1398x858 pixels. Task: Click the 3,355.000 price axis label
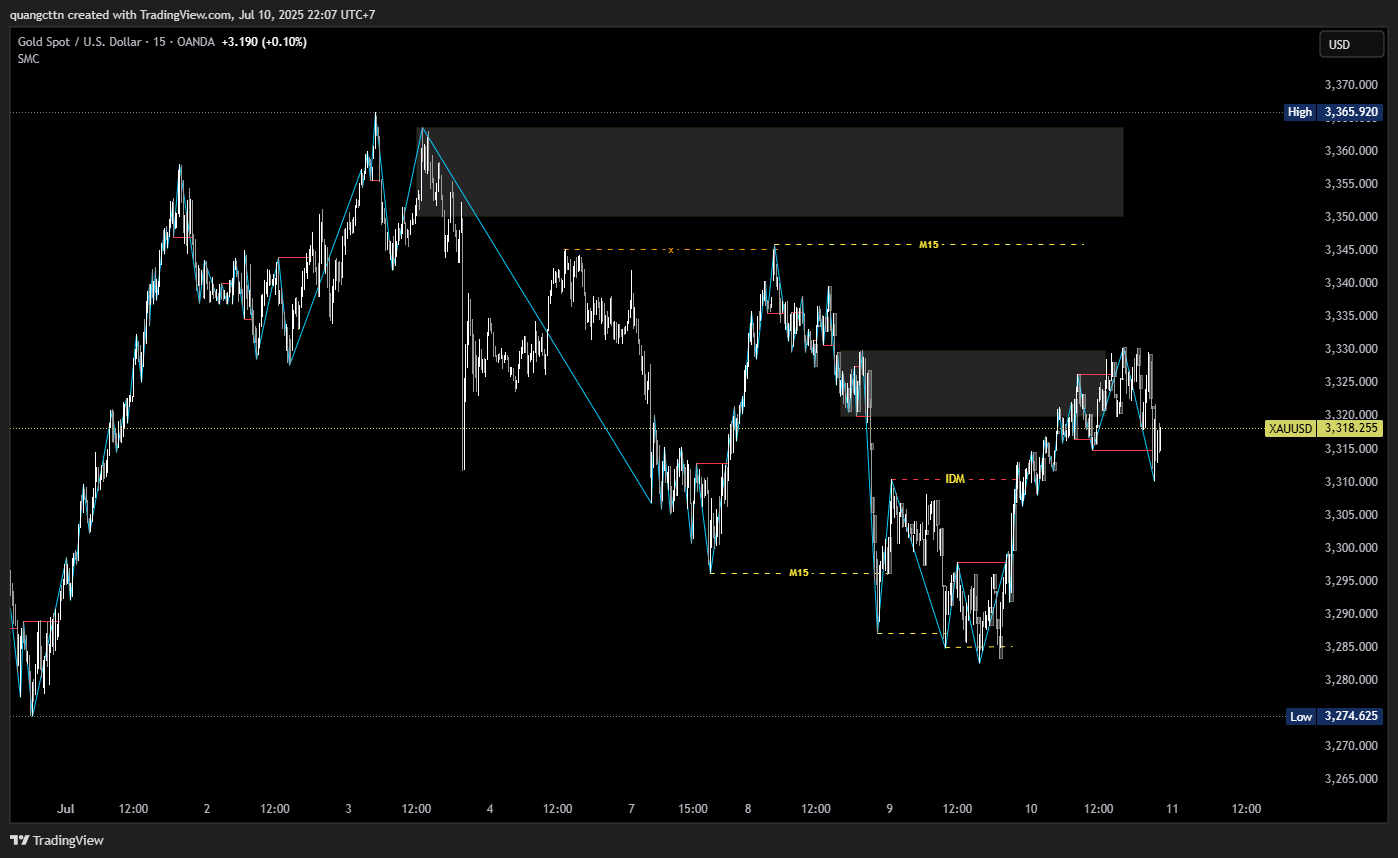pyautogui.click(x=1352, y=184)
